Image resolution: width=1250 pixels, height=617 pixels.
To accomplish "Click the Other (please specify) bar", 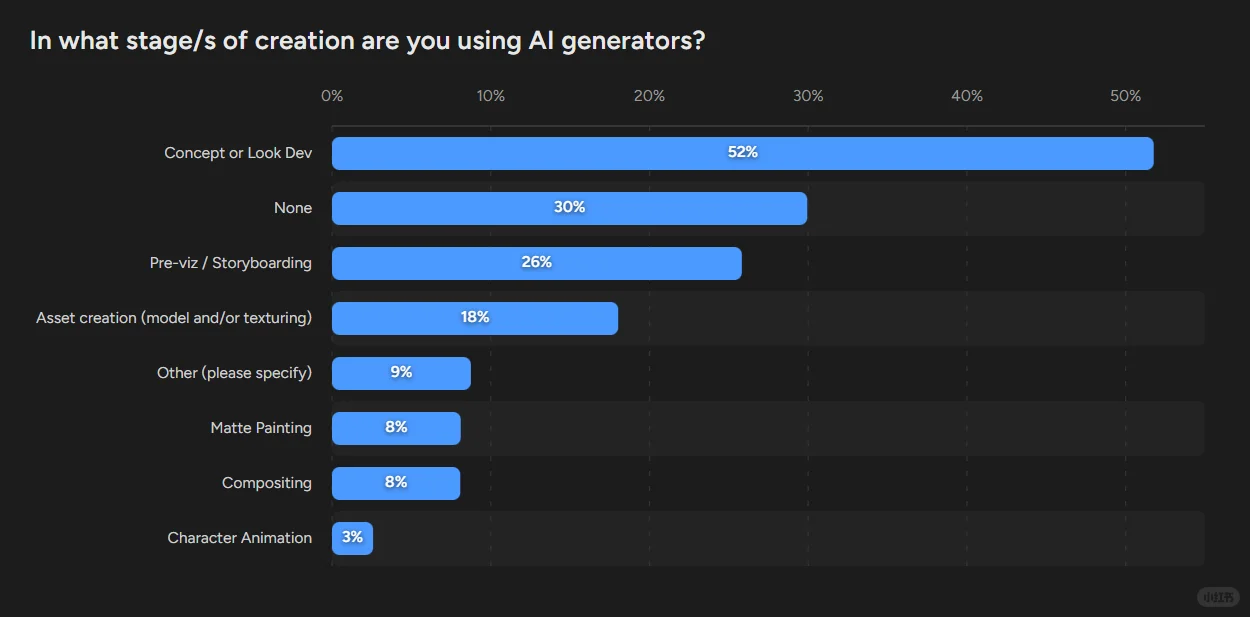I will point(401,373).
